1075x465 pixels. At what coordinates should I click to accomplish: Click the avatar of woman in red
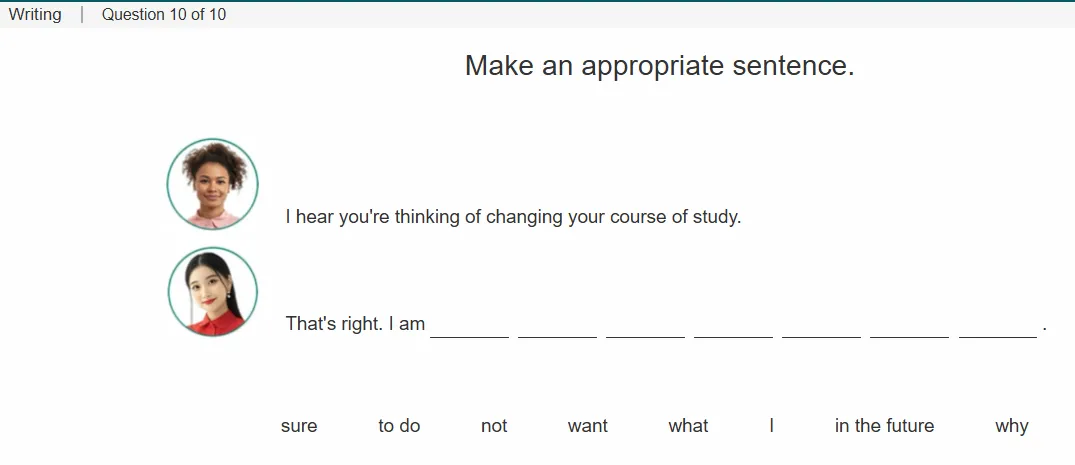coord(213,291)
